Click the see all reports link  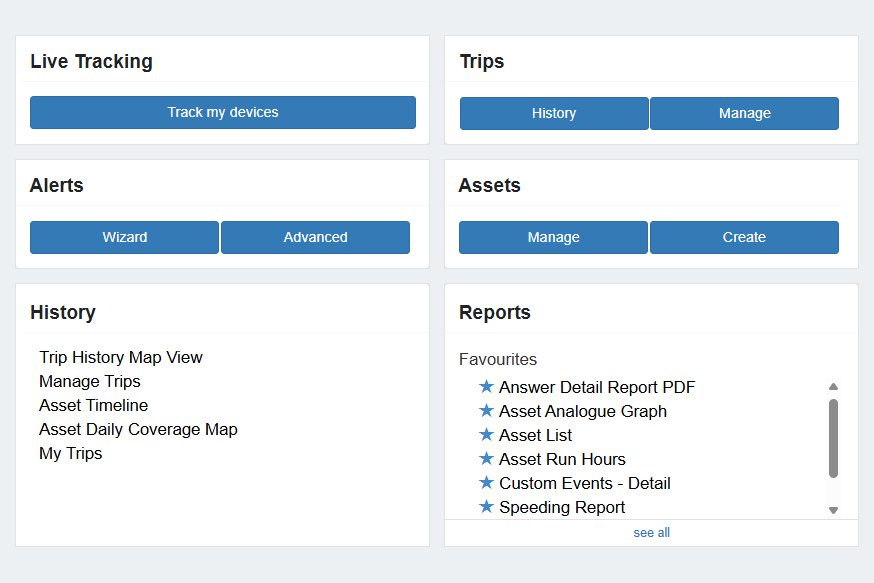pyautogui.click(x=652, y=533)
